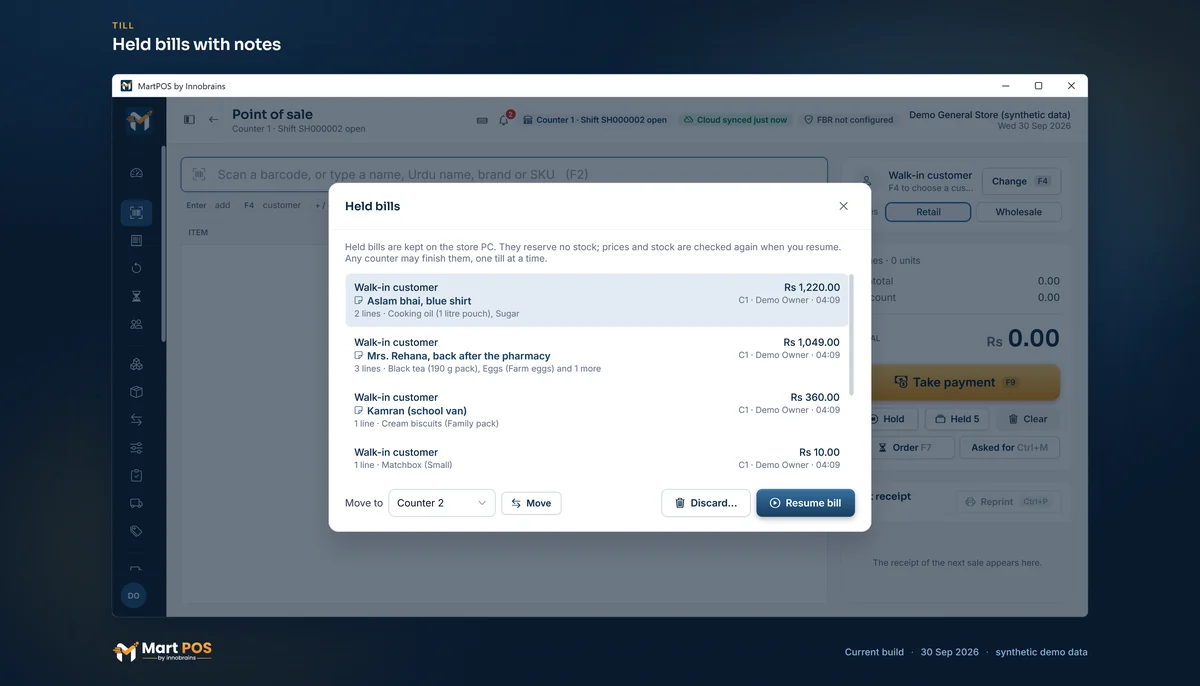Open the single box inventory sidebar icon
1200x686 pixels.
coord(137,392)
